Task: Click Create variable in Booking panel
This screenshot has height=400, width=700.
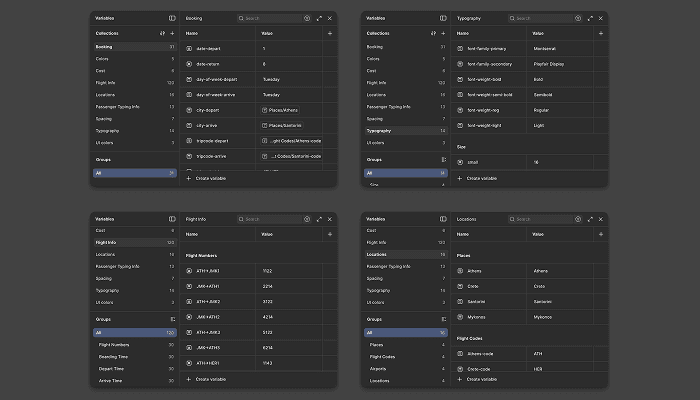Action: 206,179
